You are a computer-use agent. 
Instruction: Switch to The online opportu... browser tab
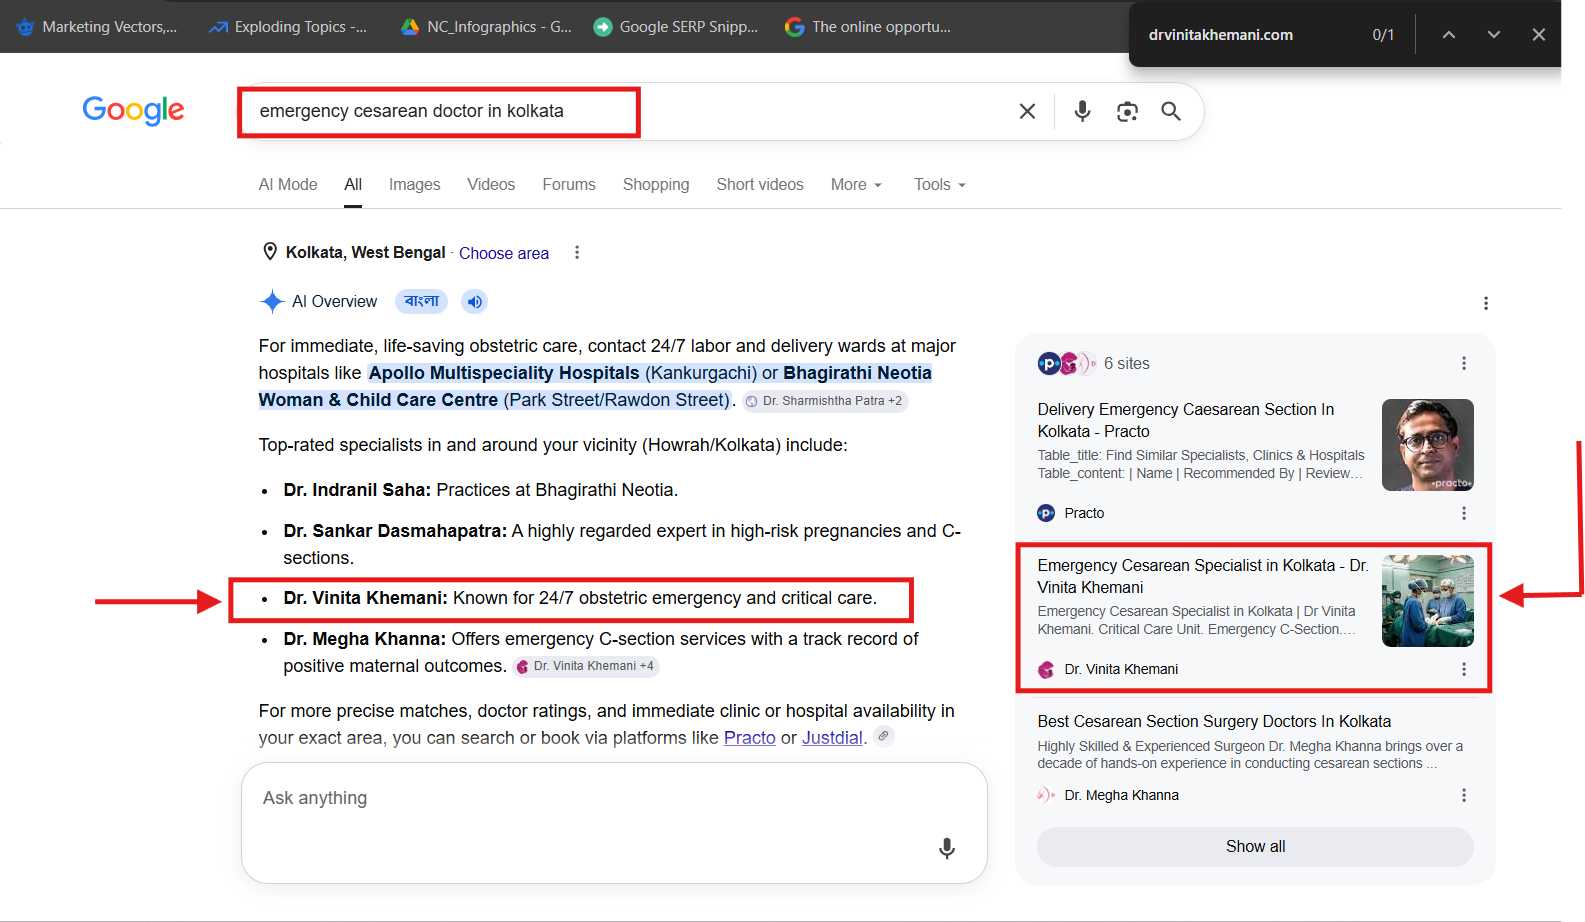click(868, 27)
